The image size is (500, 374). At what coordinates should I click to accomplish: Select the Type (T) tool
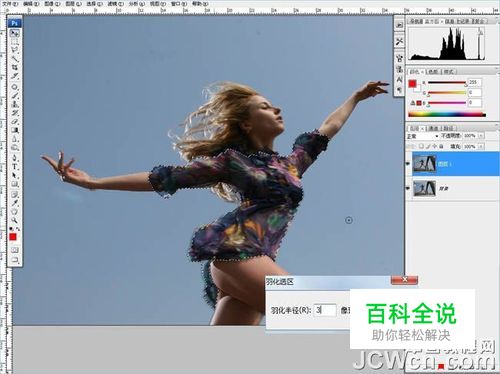click(14, 167)
